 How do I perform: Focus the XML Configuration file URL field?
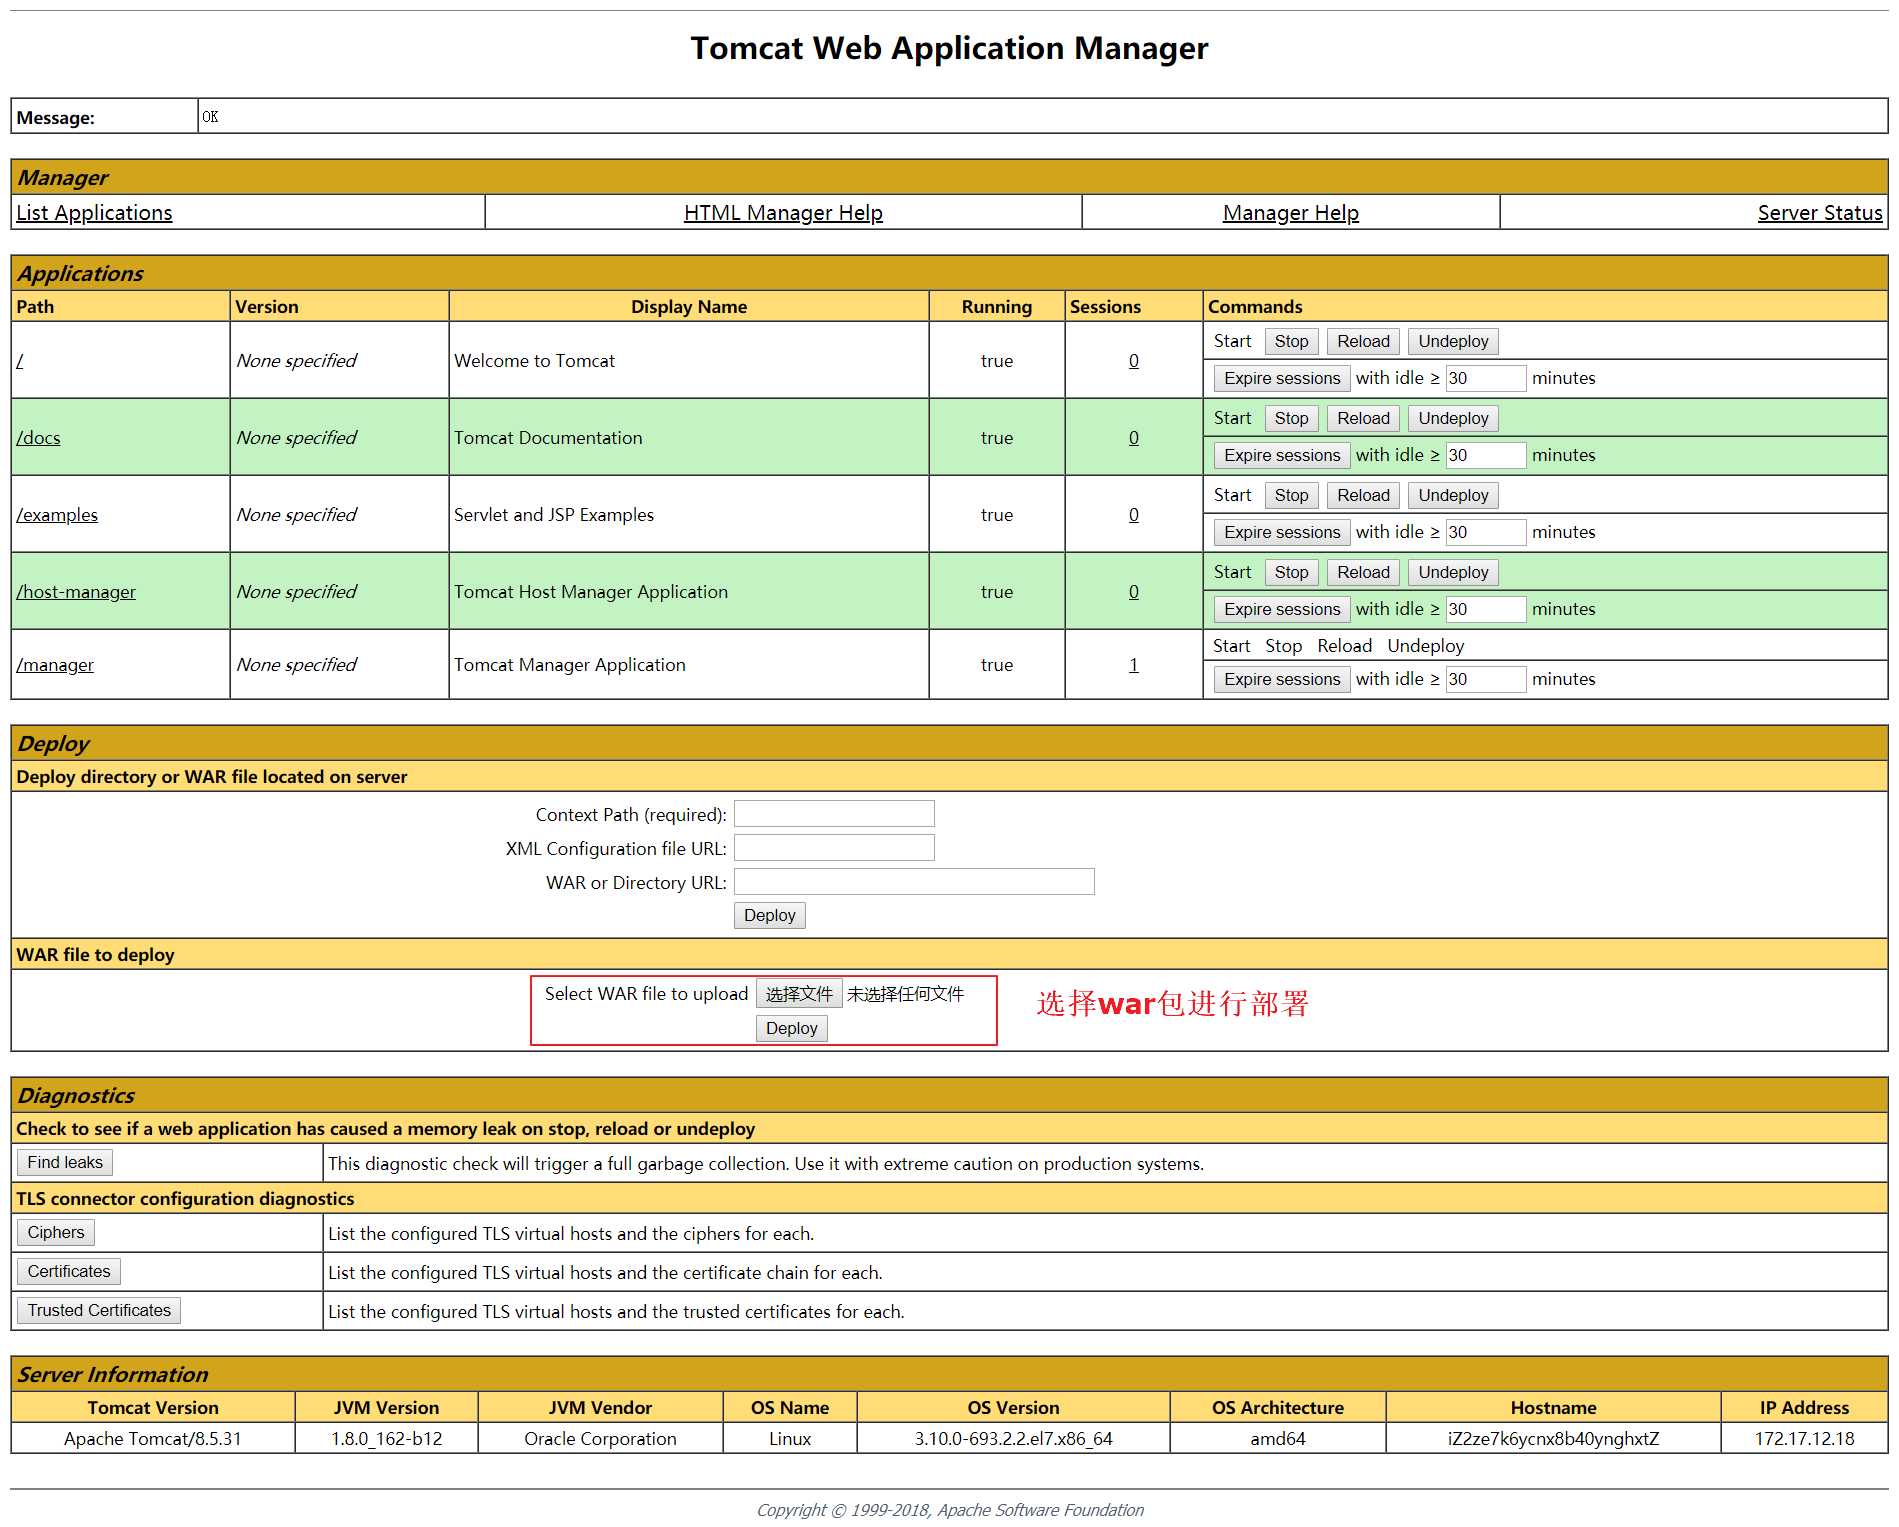[834, 848]
